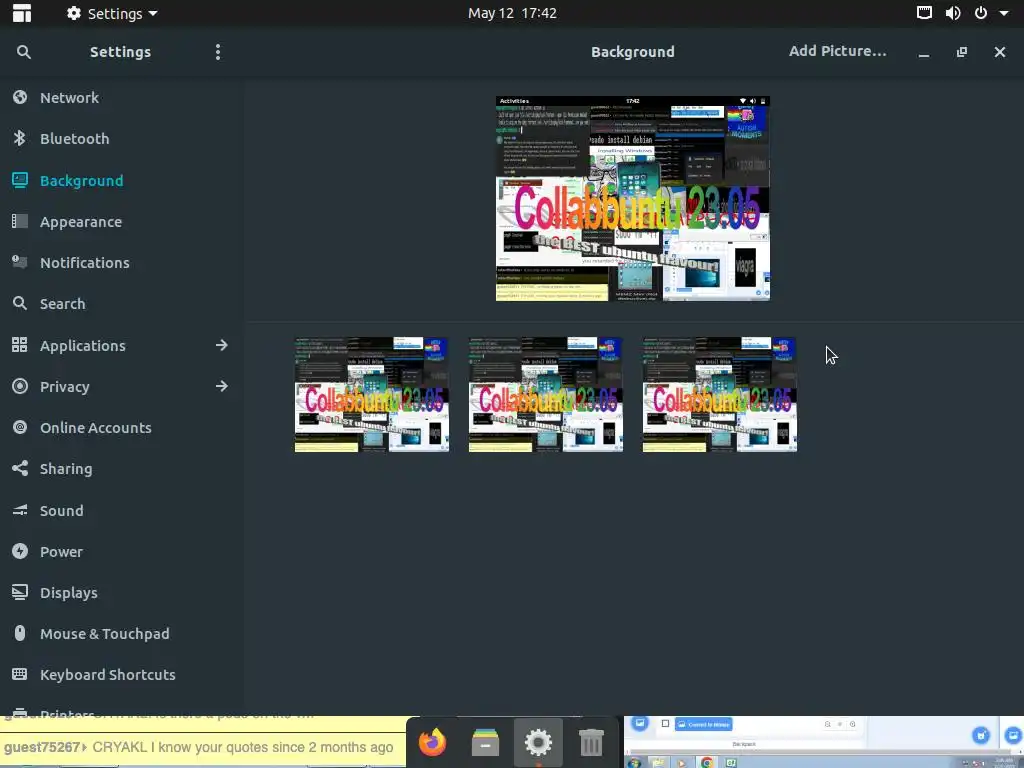Click the Sound sidebar icon
This screenshot has width=1024, height=768.
tap(20, 510)
